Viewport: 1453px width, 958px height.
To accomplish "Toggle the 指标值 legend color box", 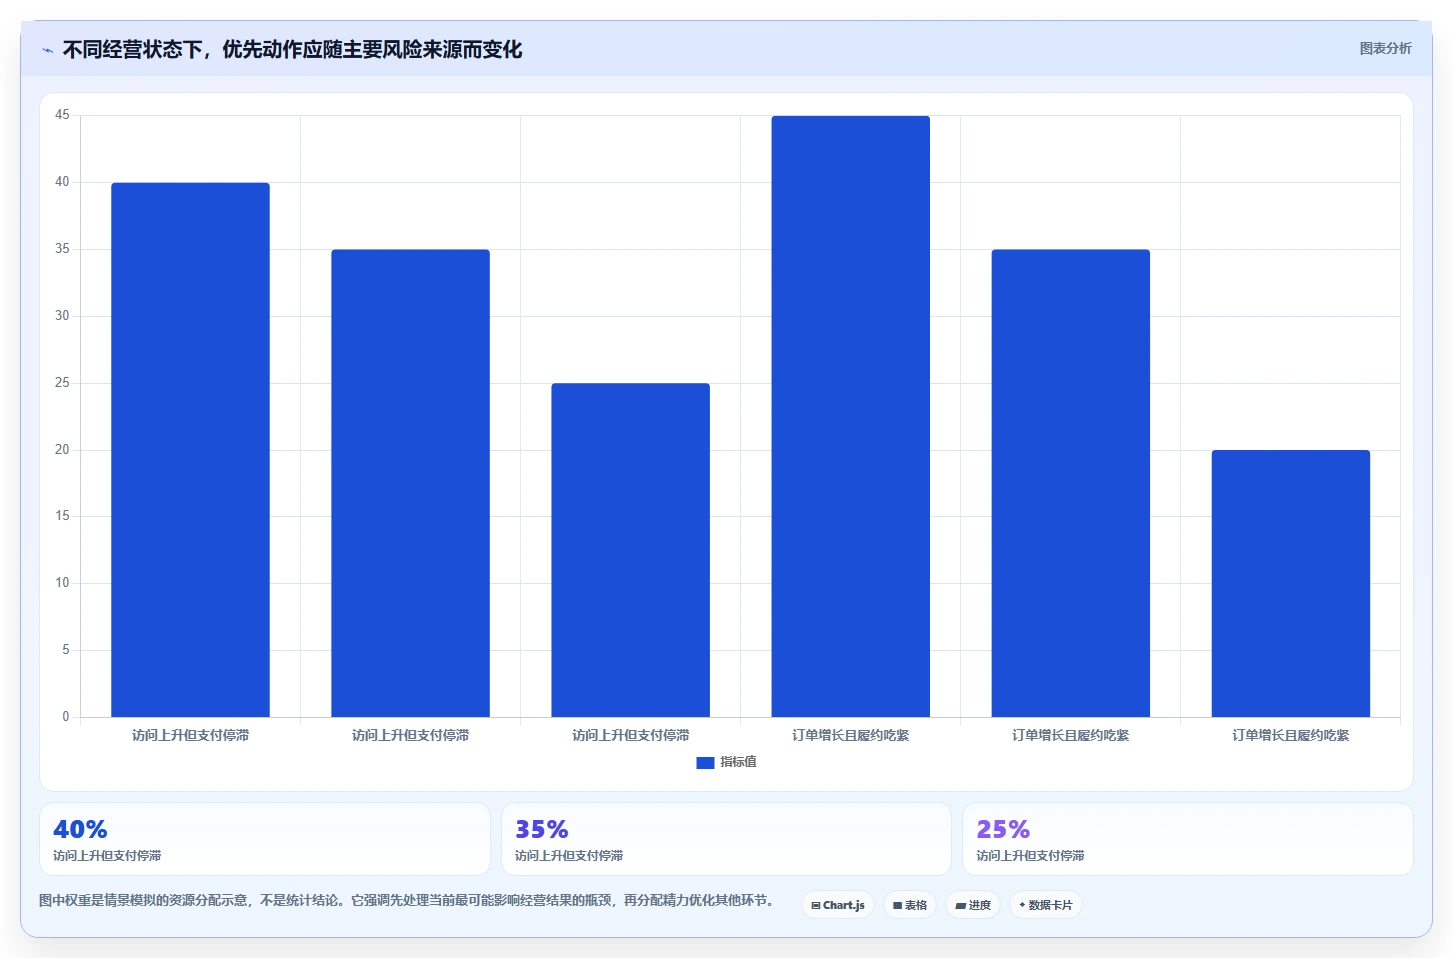I will 705,762.
